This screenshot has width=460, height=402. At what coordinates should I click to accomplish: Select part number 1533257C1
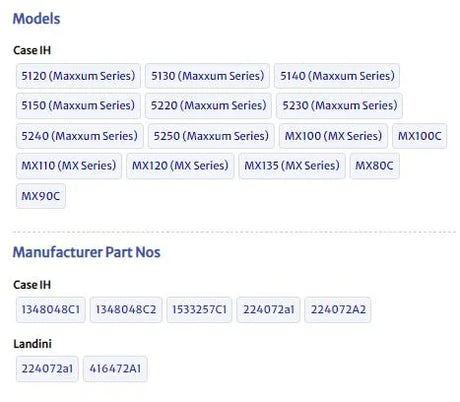click(x=199, y=310)
